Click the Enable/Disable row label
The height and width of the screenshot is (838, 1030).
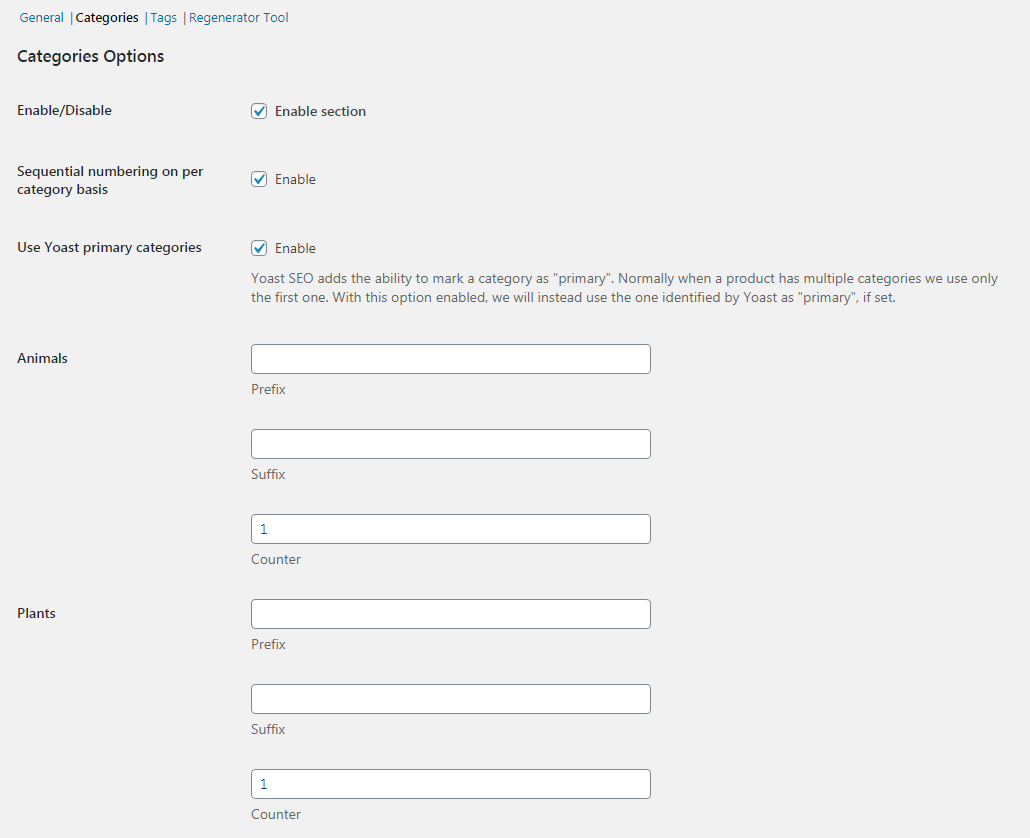coord(64,110)
